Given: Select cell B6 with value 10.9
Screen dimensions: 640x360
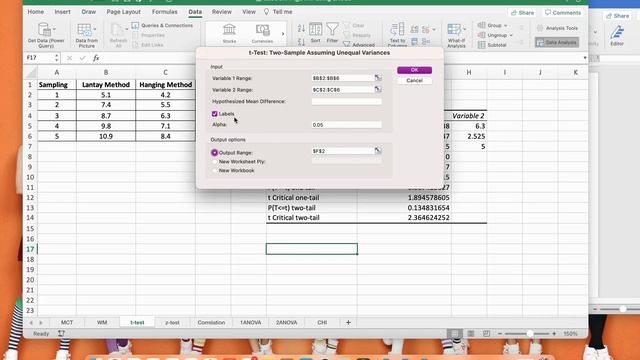Looking at the screenshot, I should 106,136.
